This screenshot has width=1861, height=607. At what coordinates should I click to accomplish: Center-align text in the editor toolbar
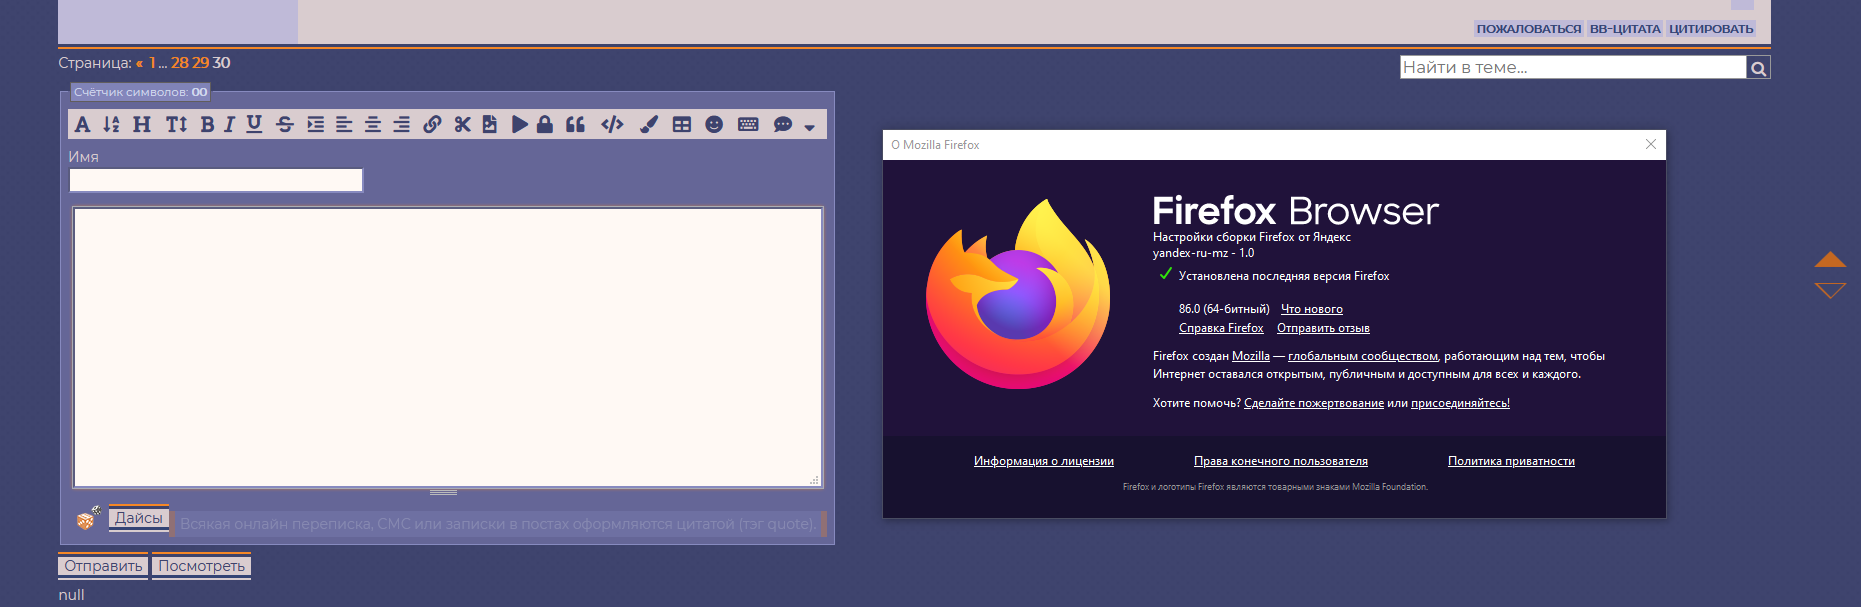[373, 124]
